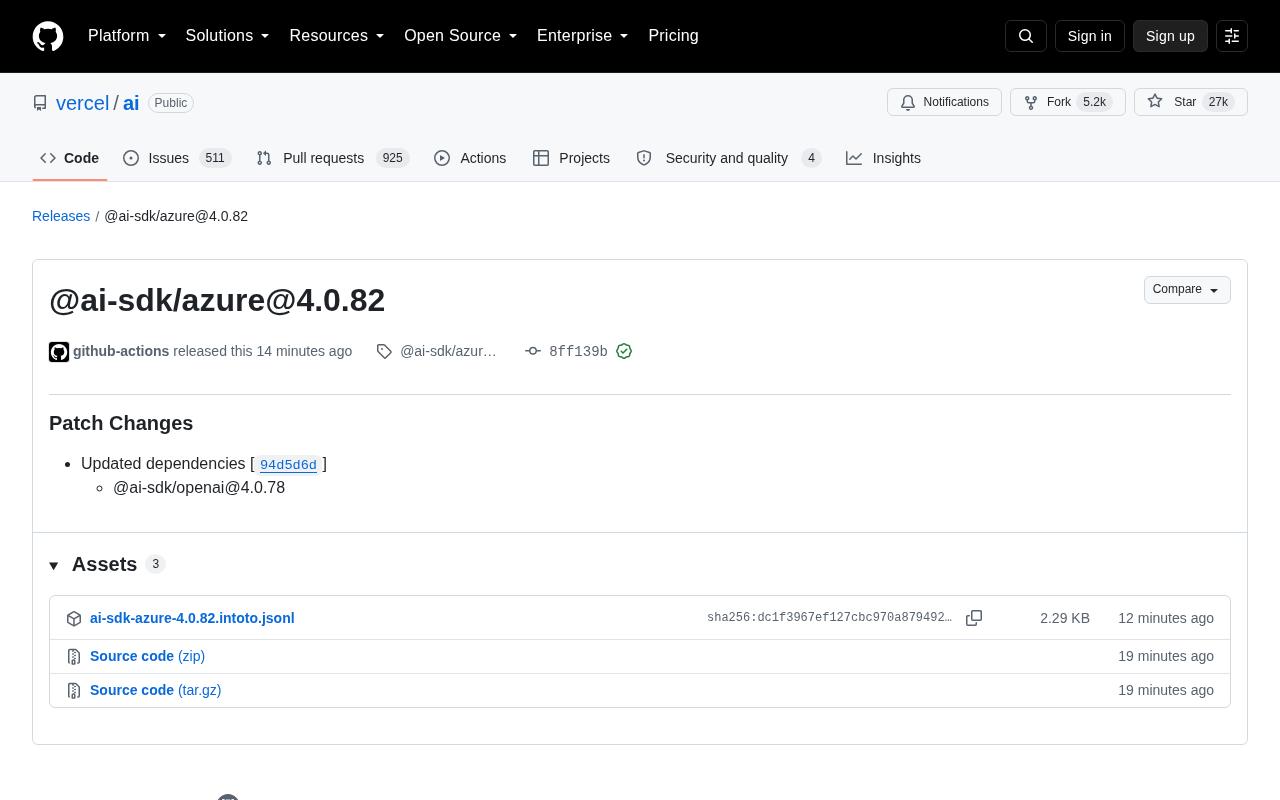Click the Assets count badge 3
This screenshot has height=800, width=1280.
coord(155,564)
